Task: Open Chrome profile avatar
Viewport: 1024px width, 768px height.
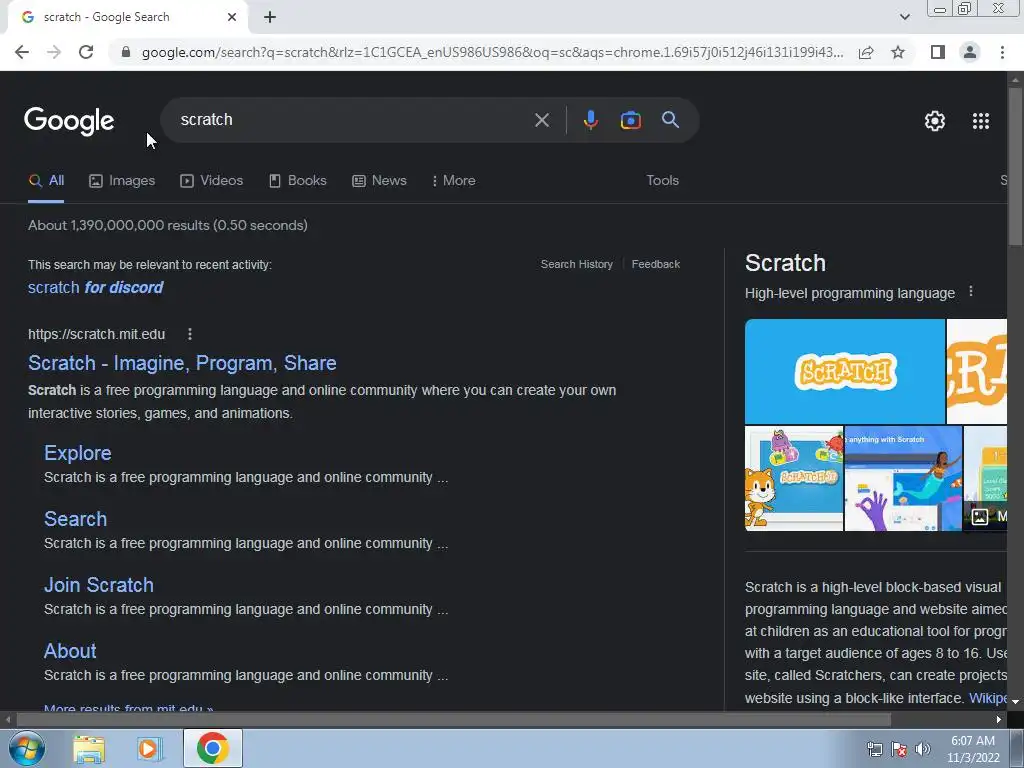Action: click(970, 52)
